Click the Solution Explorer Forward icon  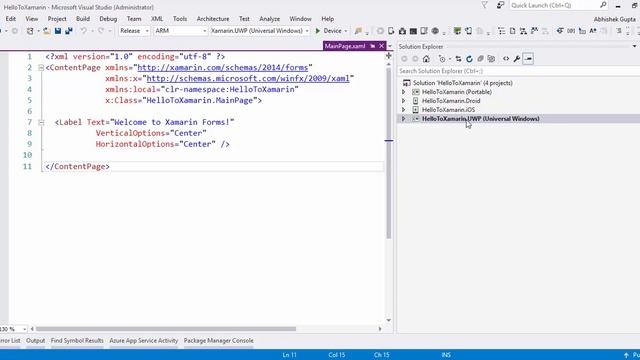point(415,59)
